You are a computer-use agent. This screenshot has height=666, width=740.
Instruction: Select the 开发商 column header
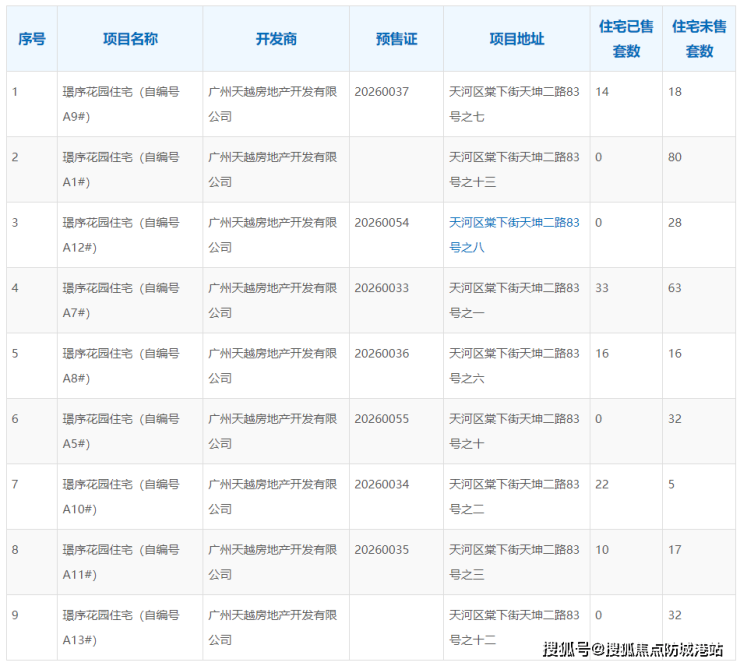coord(276,39)
